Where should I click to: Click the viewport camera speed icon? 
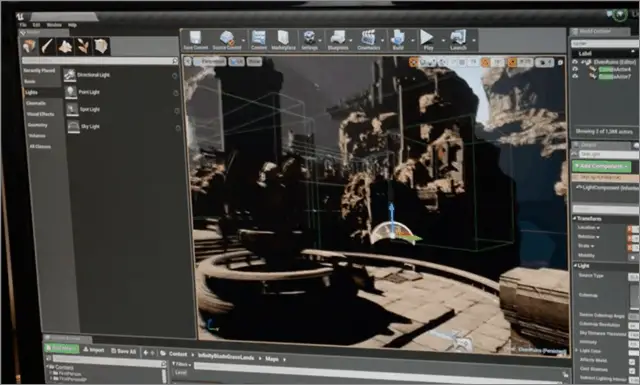click(545, 62)
